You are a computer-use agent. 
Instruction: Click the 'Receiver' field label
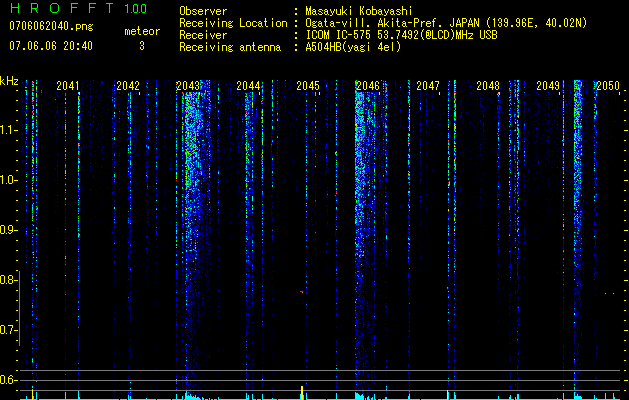click(x=203, y=35)
